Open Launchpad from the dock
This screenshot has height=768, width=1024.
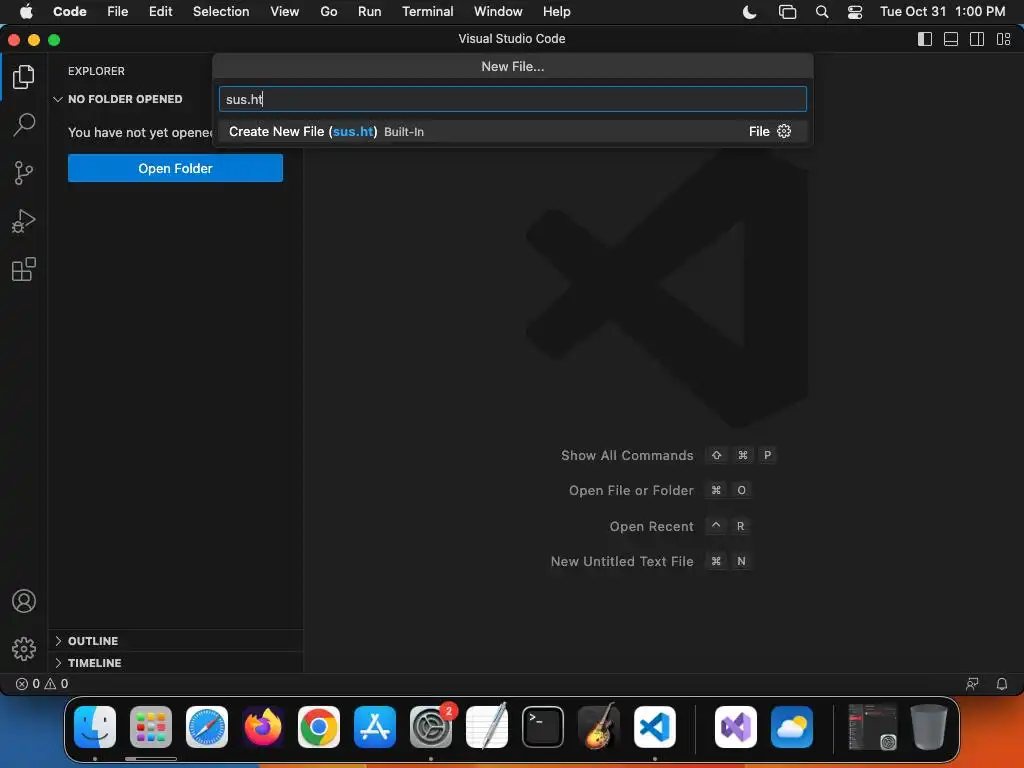pyautogui.click(x=151, y=726)
